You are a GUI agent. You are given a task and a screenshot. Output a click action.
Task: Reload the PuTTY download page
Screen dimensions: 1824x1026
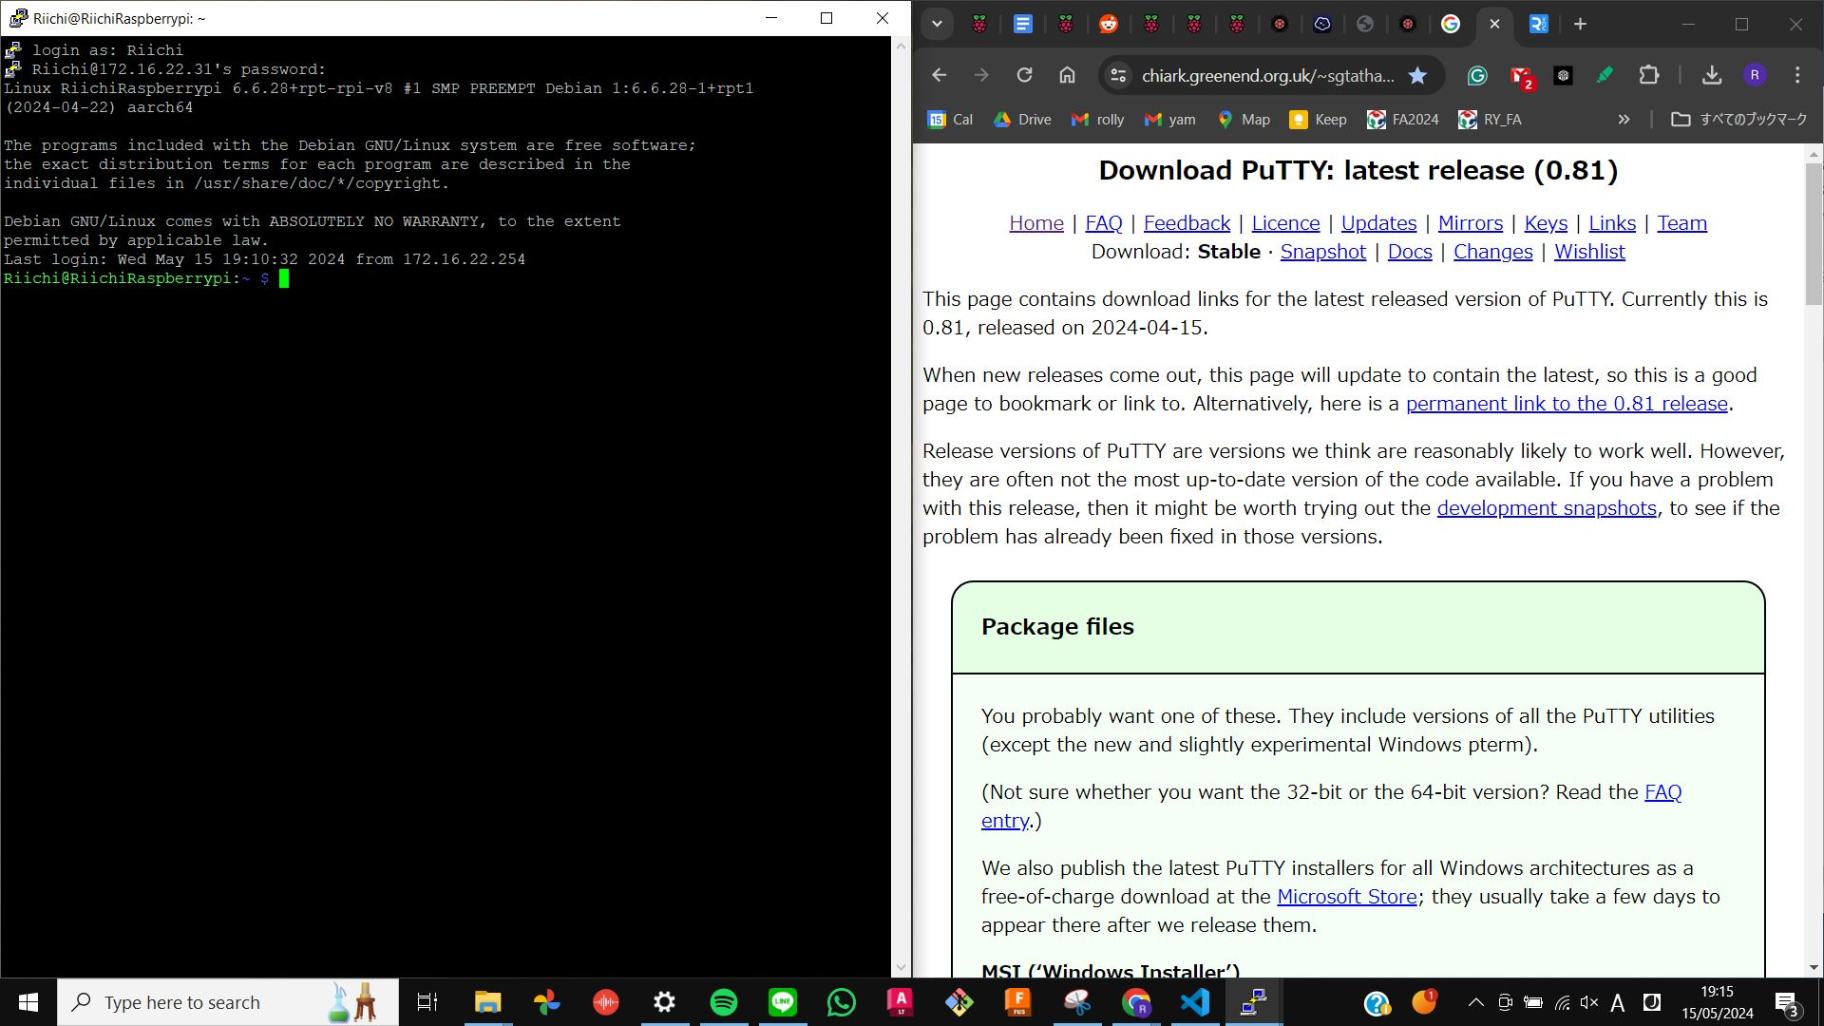(x=1024, y=75)
